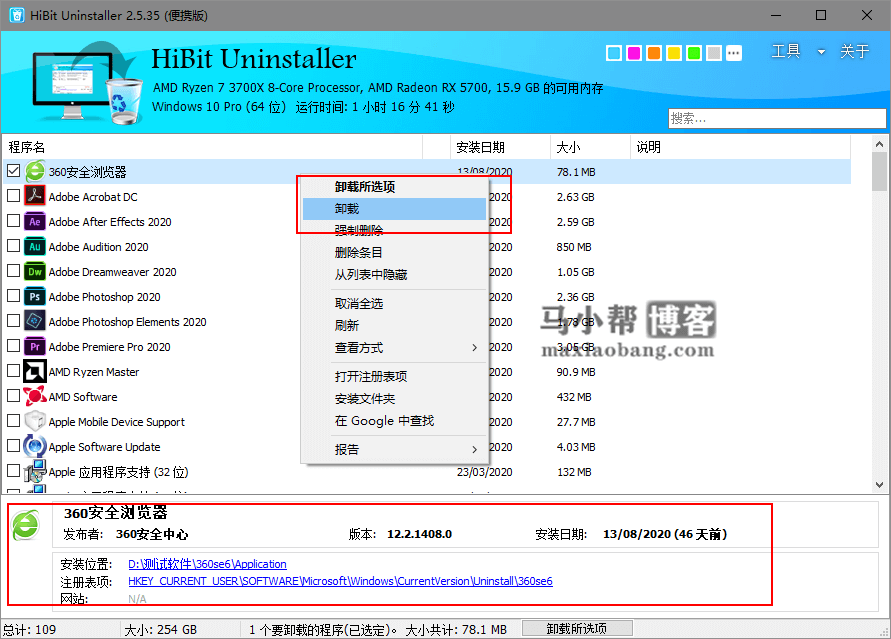Screen dimensions: 891x639
Task: Click the program list scrollbar up arrow
Action: (879, 144)
